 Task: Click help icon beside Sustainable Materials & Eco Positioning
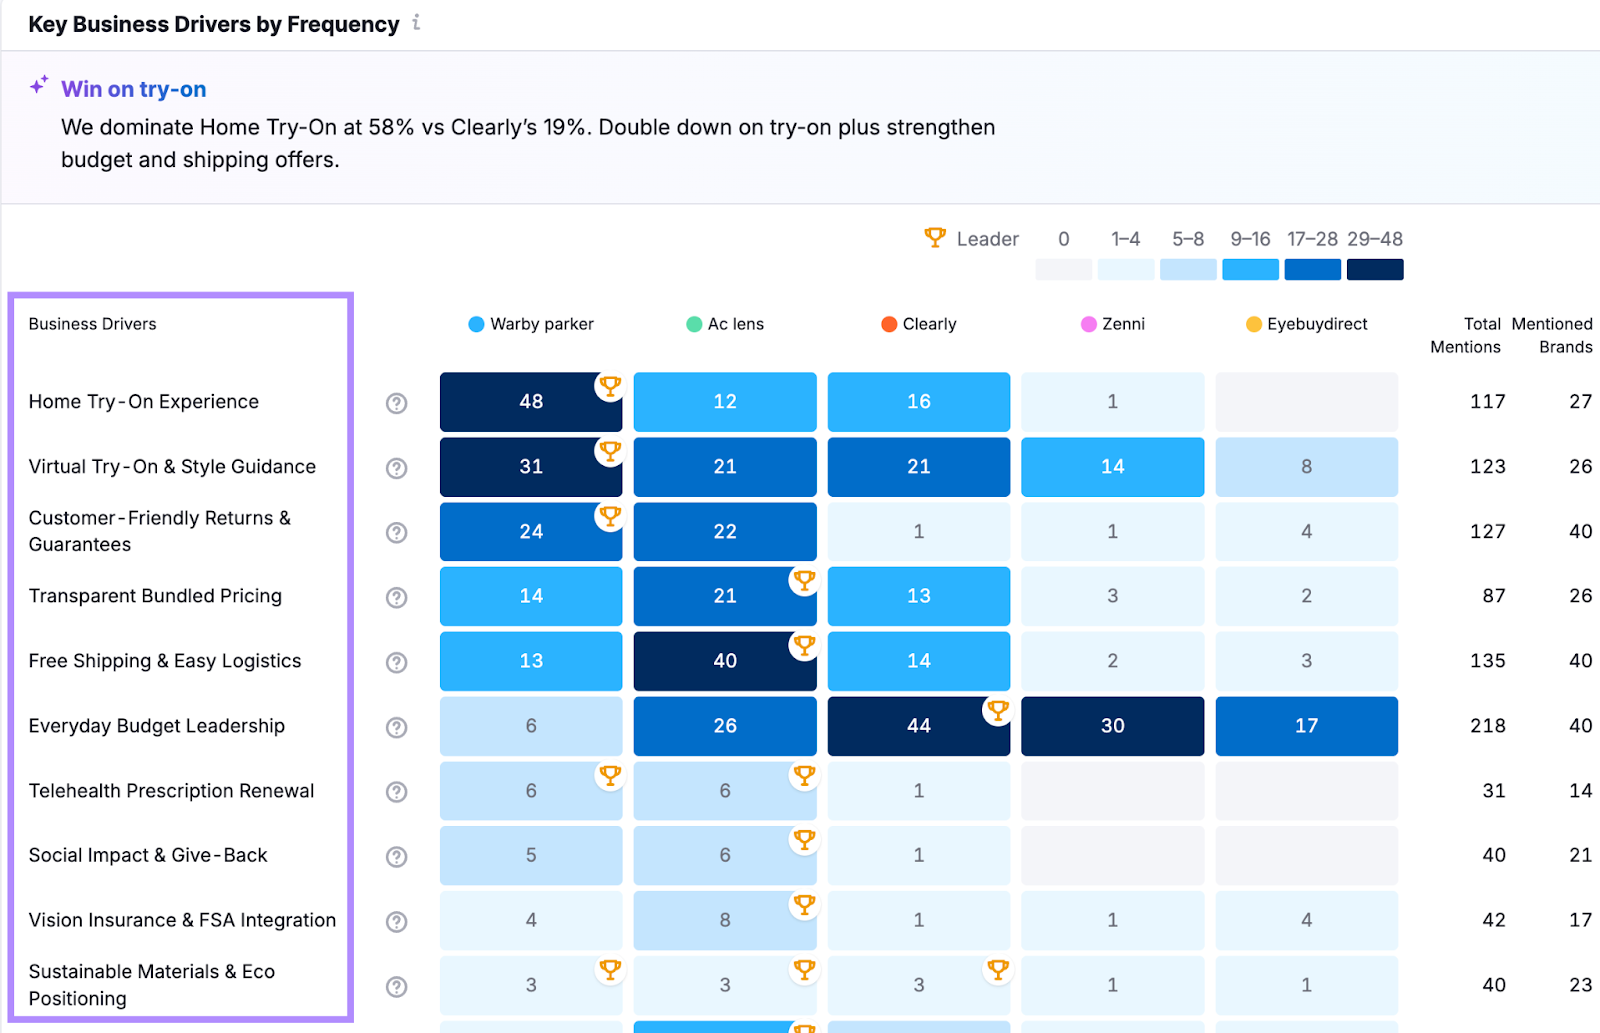397,986
